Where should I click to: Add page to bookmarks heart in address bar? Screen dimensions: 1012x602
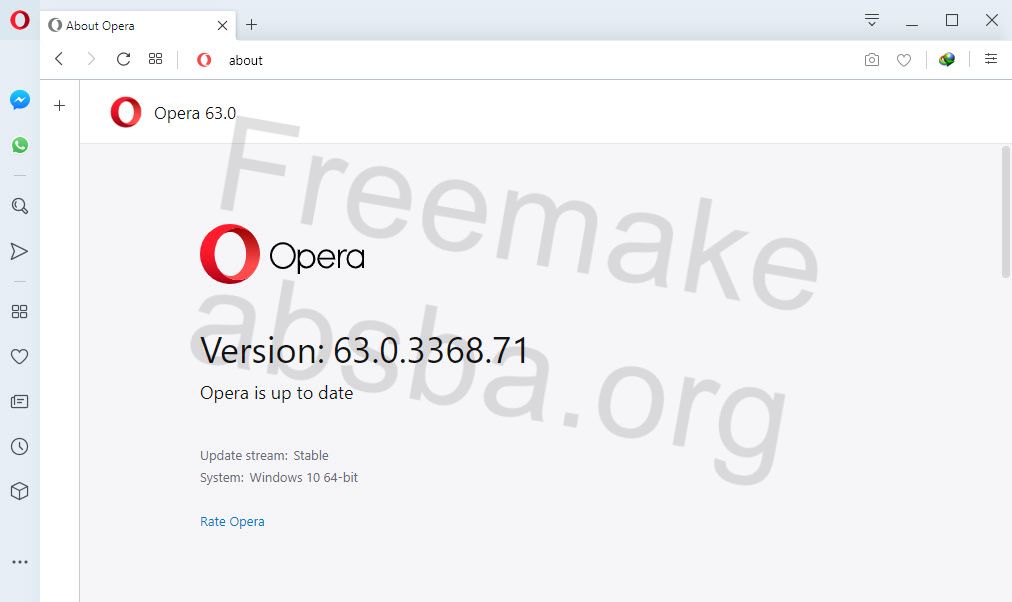click(904, 60)
